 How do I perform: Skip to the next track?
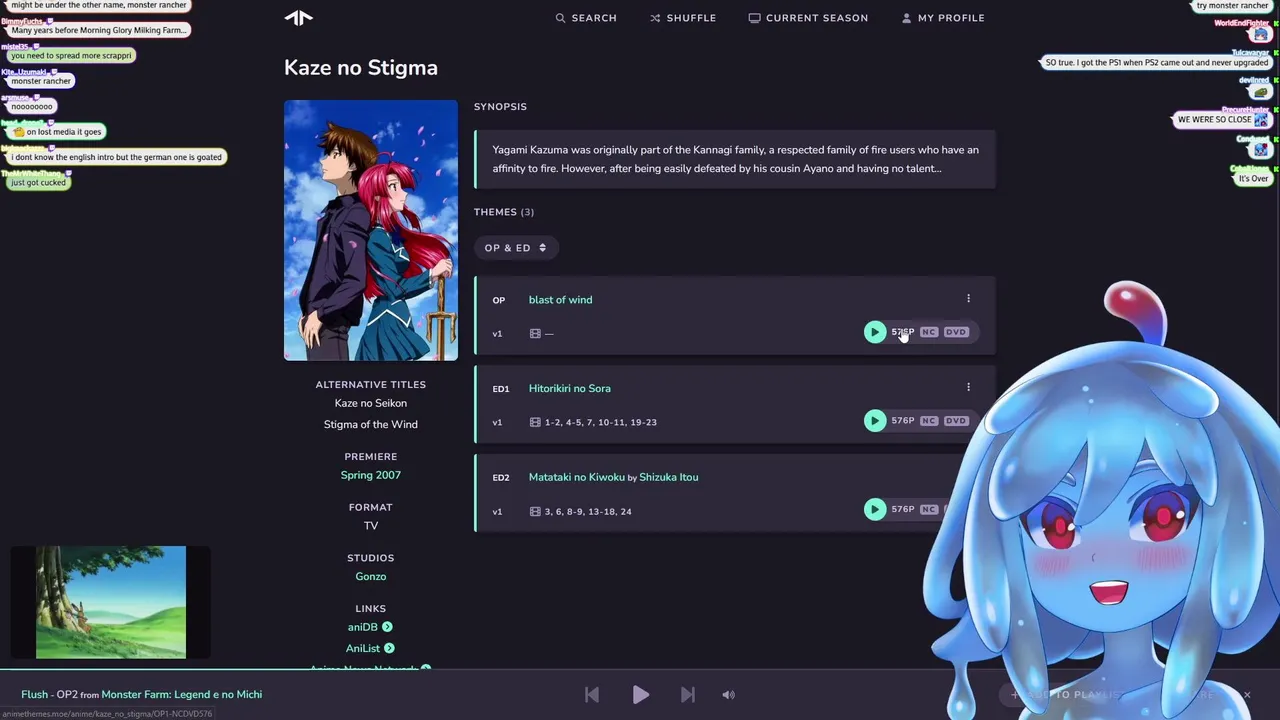click(687, 695)
